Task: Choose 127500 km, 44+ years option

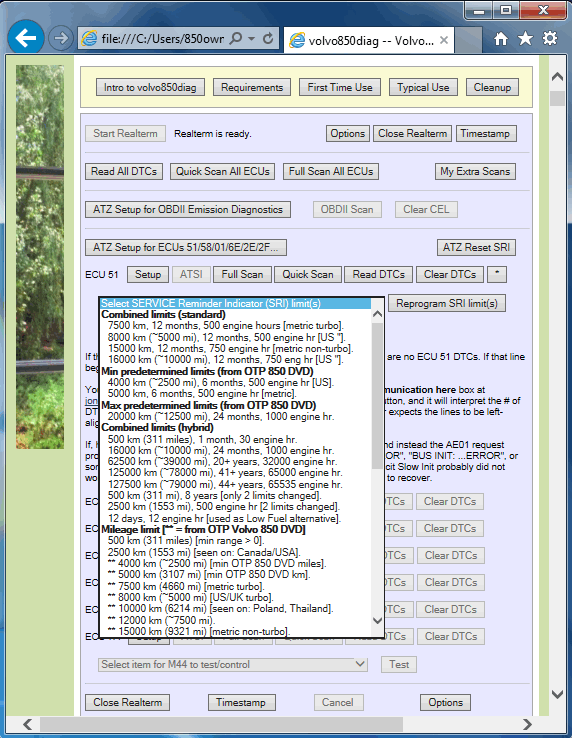Action: pos(235,484)
